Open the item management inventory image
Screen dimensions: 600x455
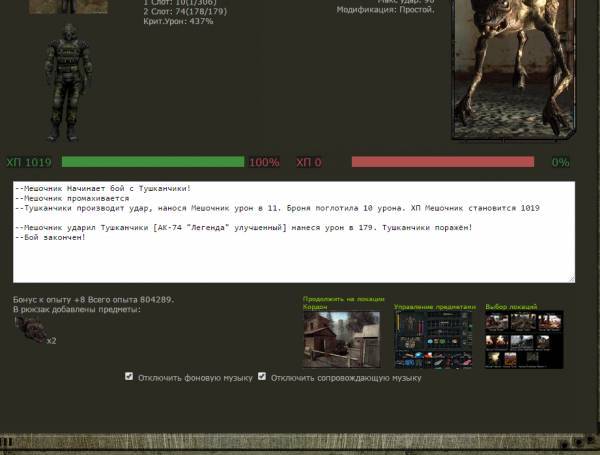(x=433, y=340)
